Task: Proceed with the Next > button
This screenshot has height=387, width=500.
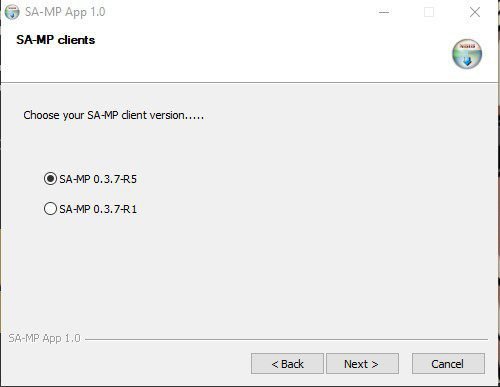Action: point(362,364)
